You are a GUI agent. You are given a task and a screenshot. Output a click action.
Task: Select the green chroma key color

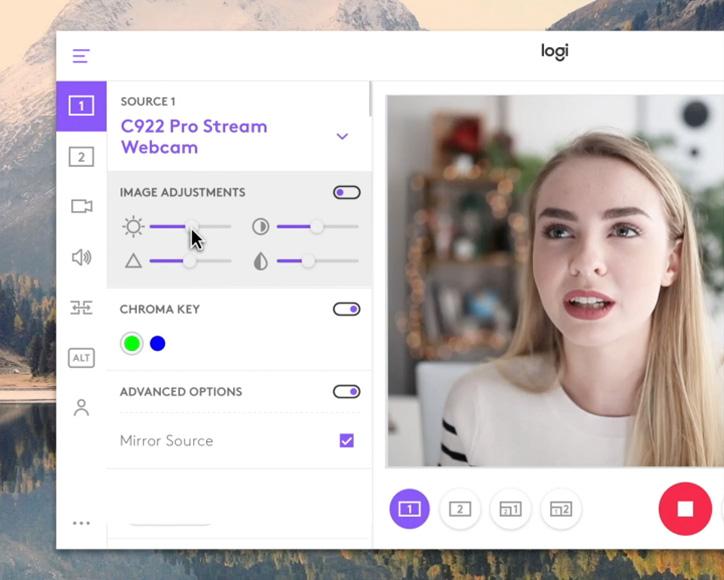tap(132, 344)
